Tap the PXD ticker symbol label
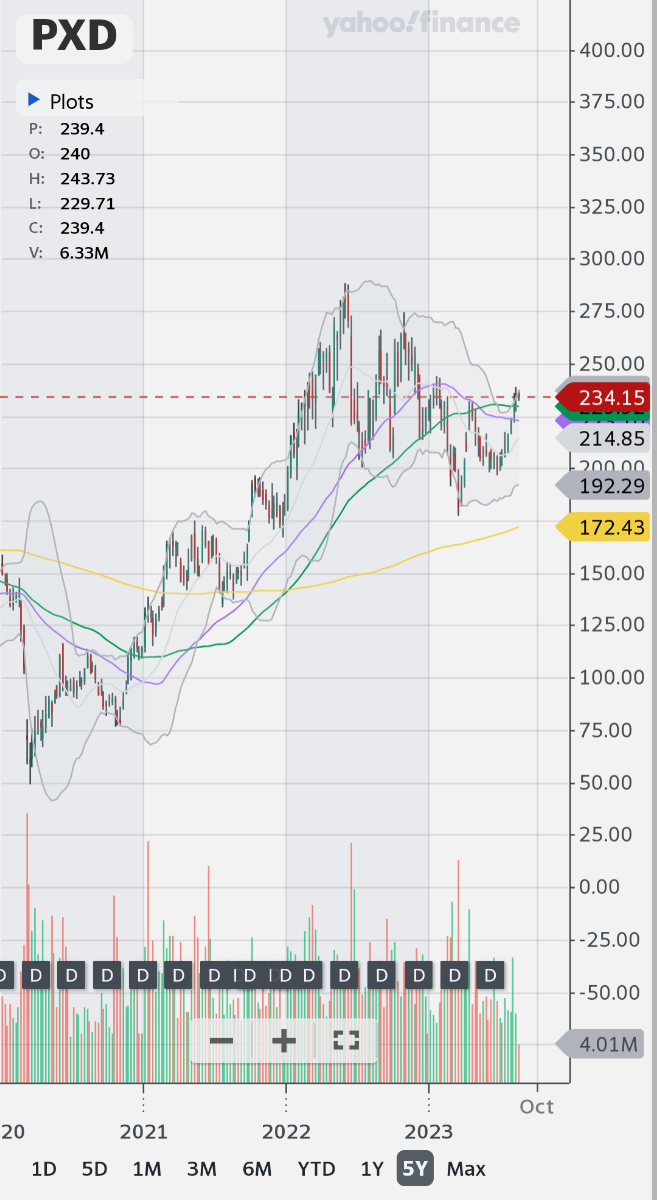The width and height of the screenshot is (657, 1200). pos(74,37)
